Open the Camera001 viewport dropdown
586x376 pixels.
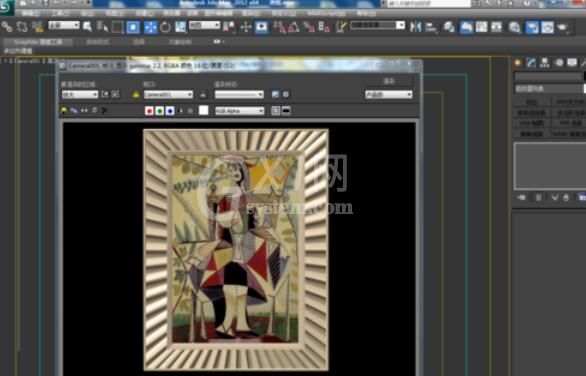[168, 95]
